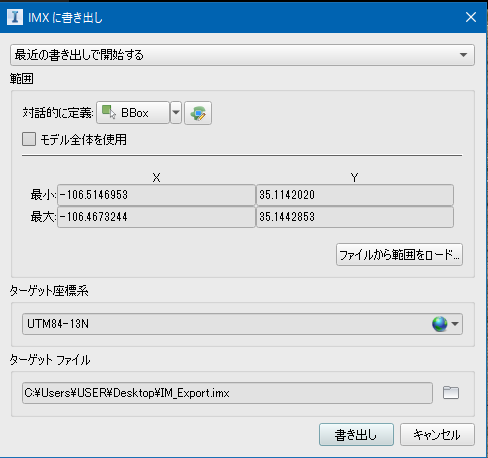Click the maximum Y value field
The height and width of the screenshot is (458, 488).
point(355,217)
